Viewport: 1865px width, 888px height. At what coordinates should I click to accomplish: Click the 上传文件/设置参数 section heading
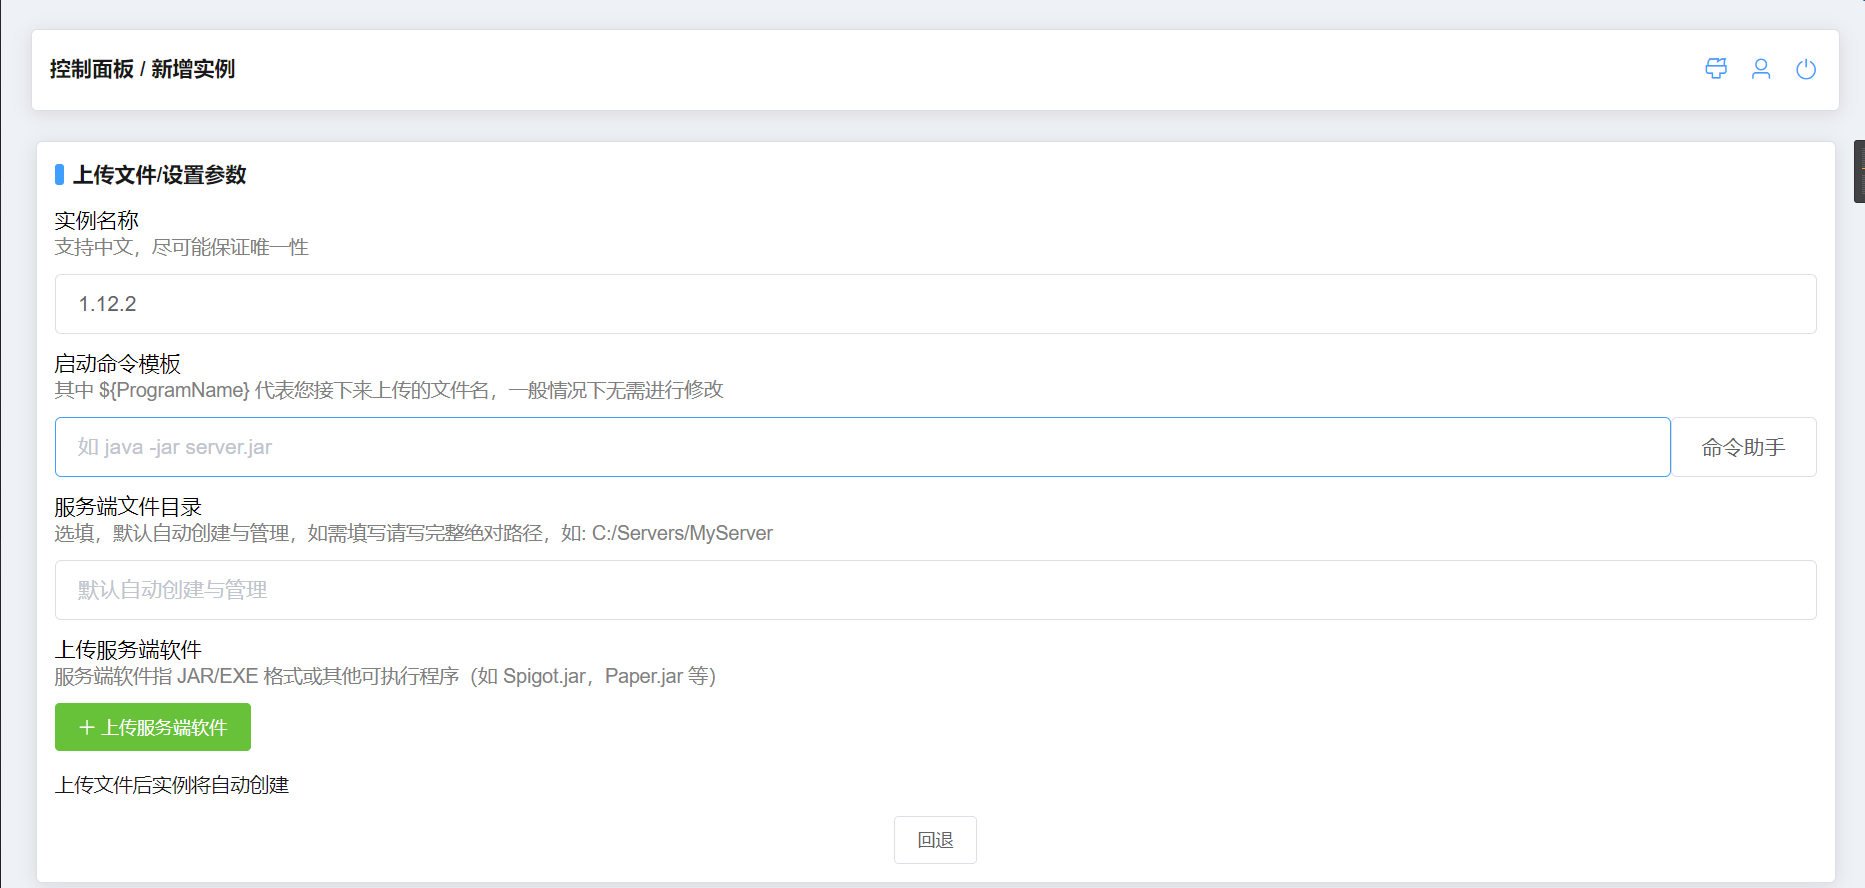160,175
